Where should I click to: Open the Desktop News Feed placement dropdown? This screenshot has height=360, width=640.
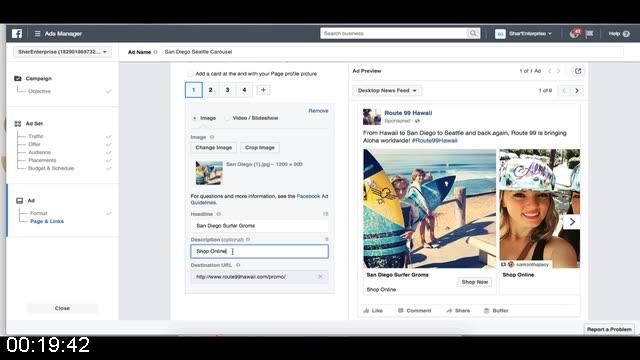point(387,91)
